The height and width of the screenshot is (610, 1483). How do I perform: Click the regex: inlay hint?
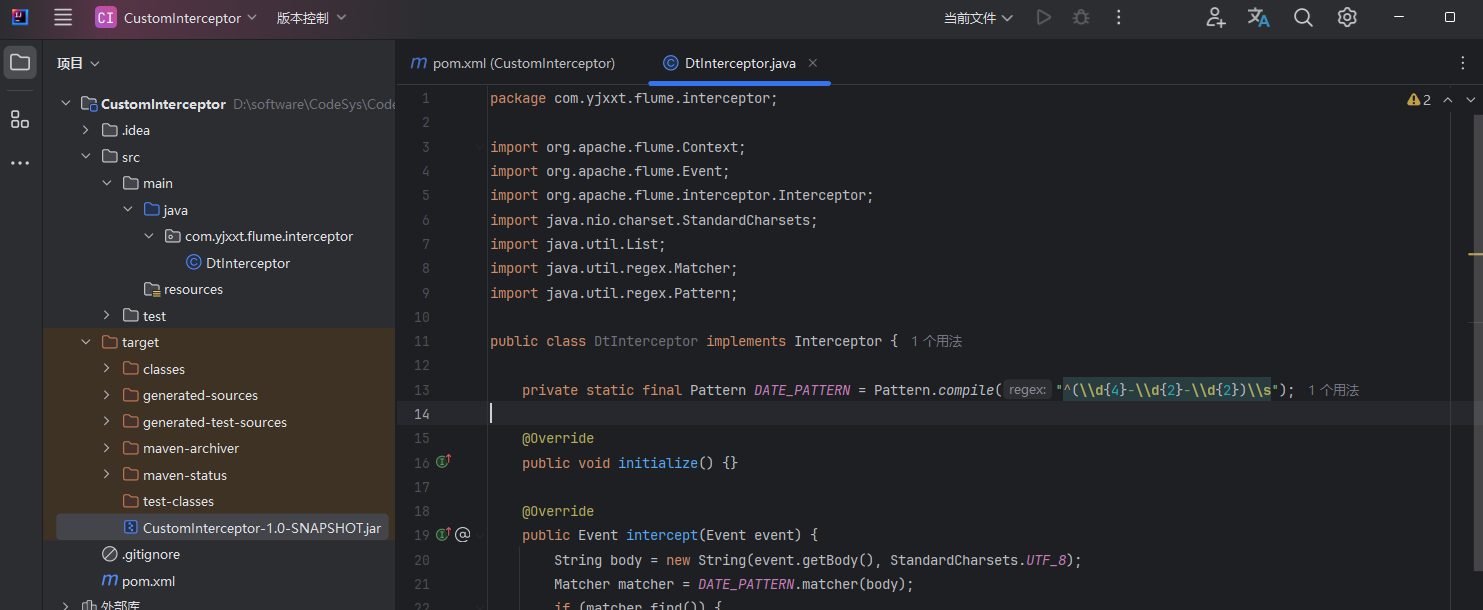click(1027, 390)
